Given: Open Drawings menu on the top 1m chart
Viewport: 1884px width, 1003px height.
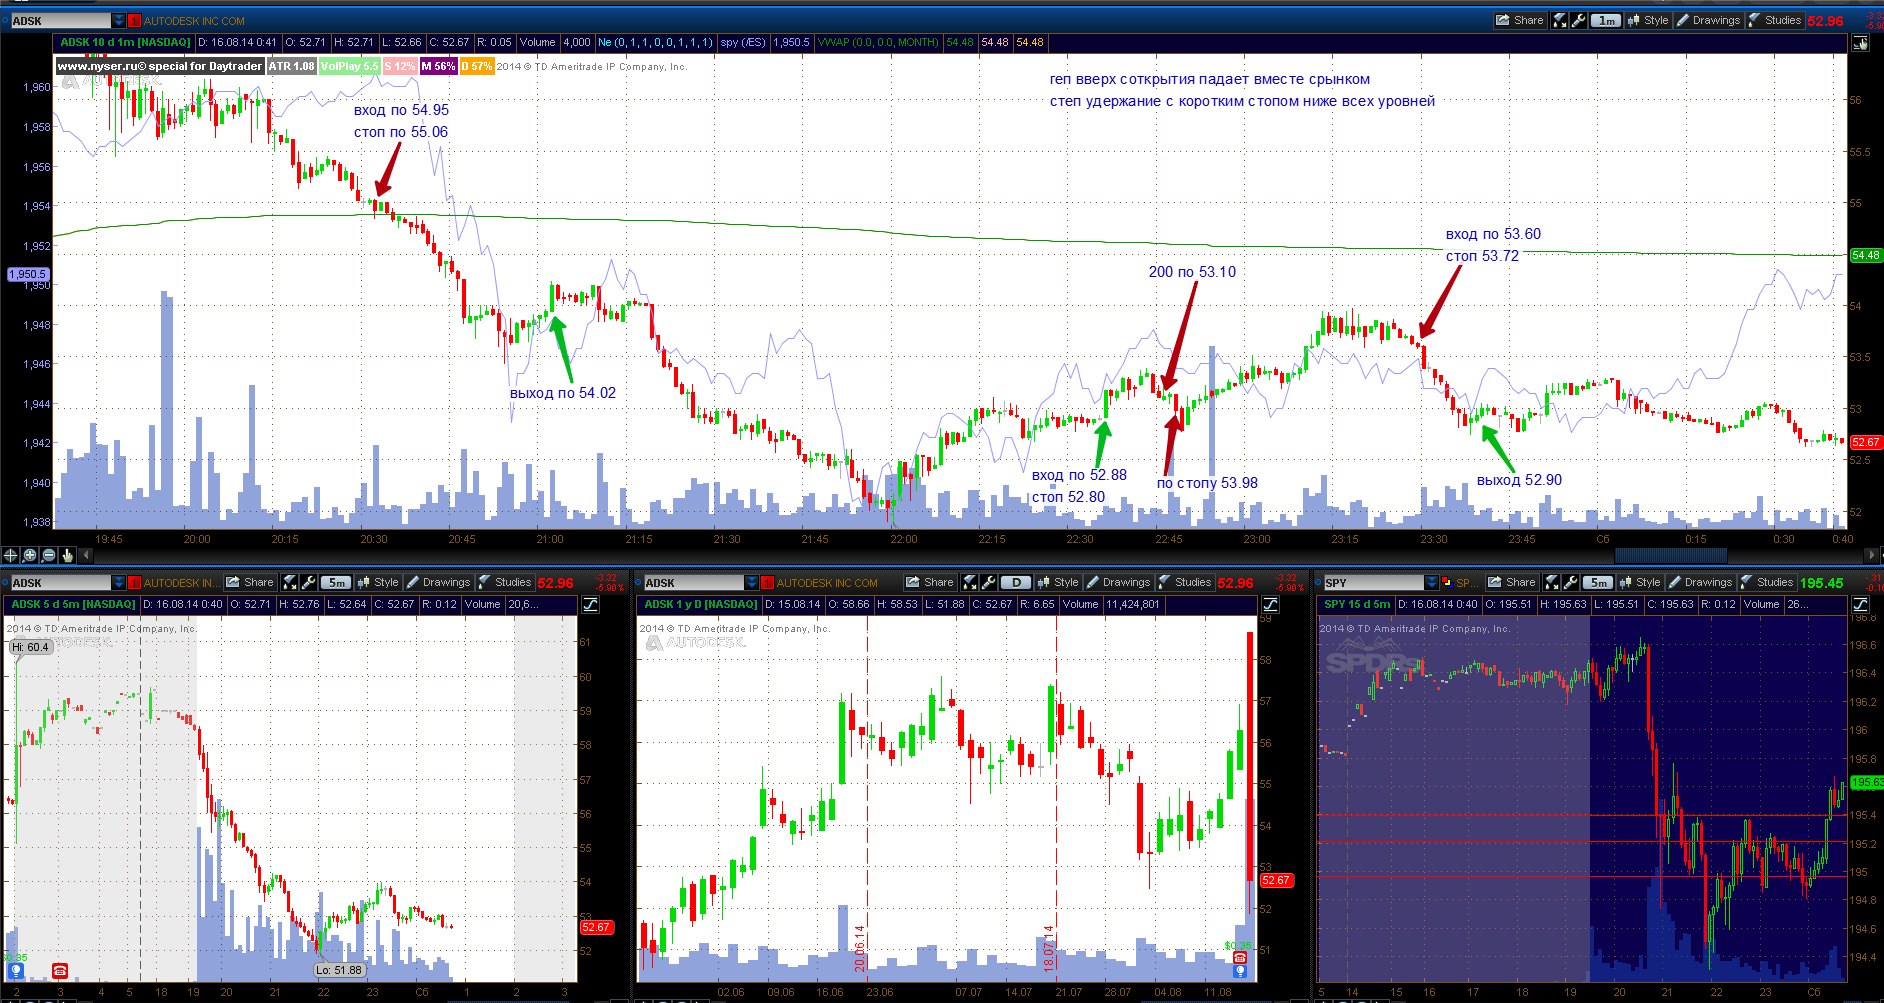Looking at the screenshot, I should click(x=1709, y=20).
